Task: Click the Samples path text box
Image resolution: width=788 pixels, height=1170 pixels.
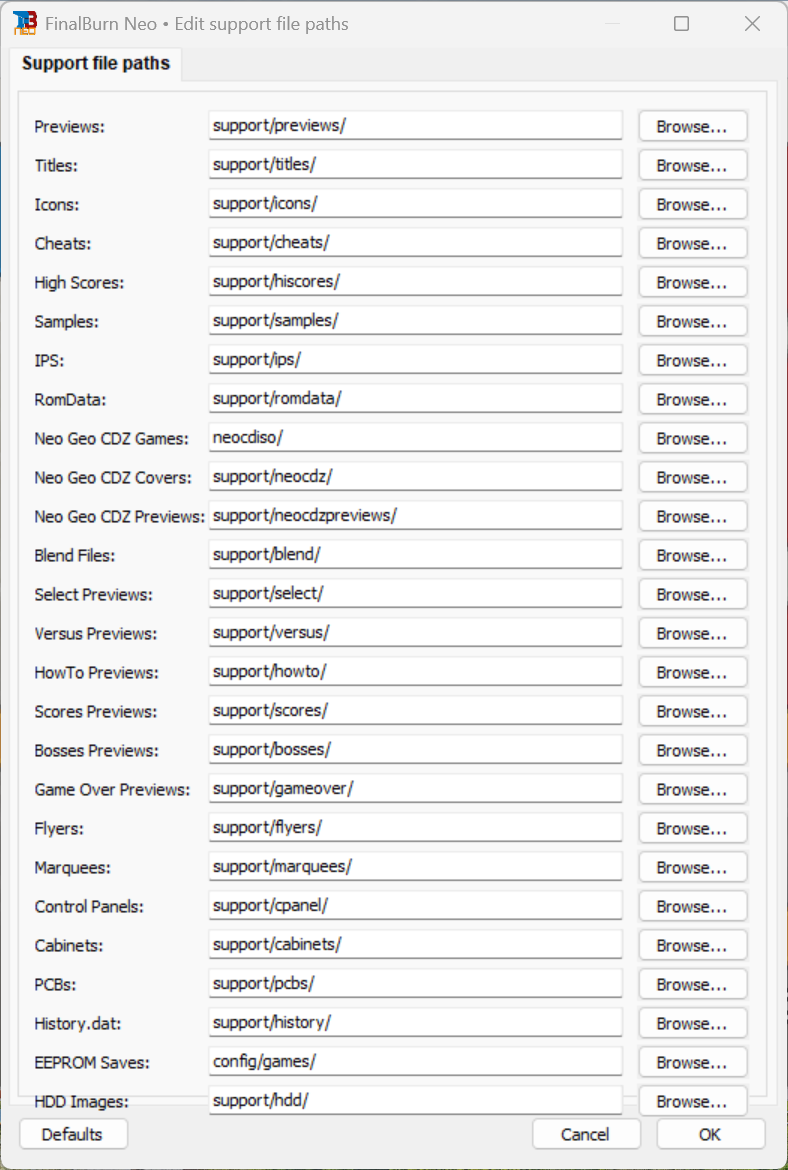Action: click(x=415, y=321)
